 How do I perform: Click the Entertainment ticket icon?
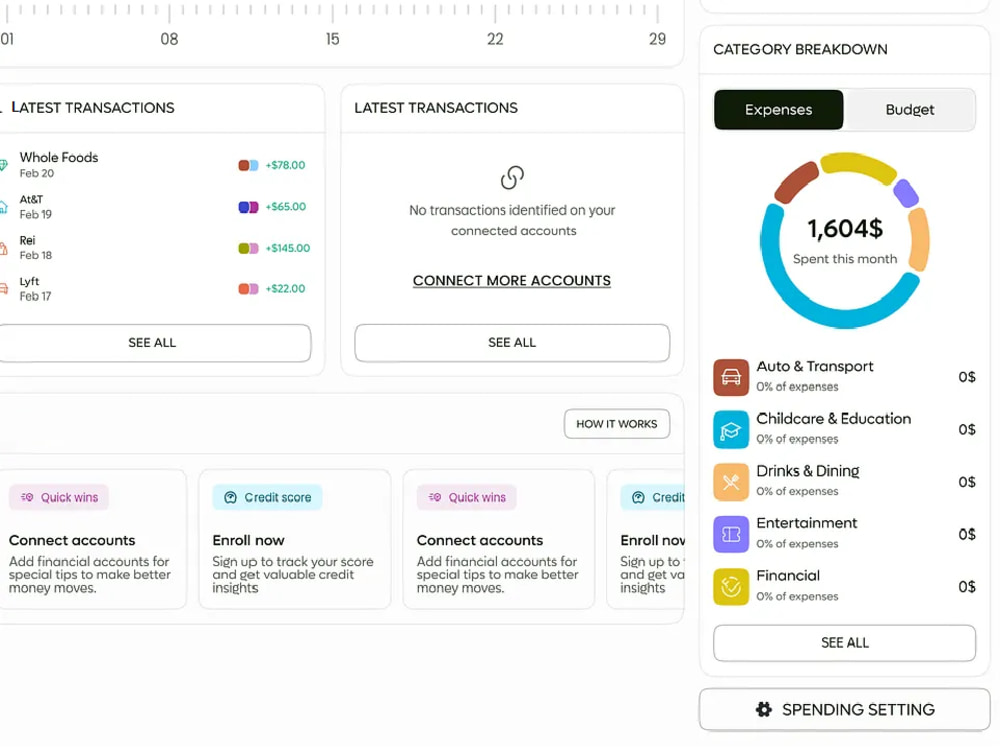[x=730, y=534]
